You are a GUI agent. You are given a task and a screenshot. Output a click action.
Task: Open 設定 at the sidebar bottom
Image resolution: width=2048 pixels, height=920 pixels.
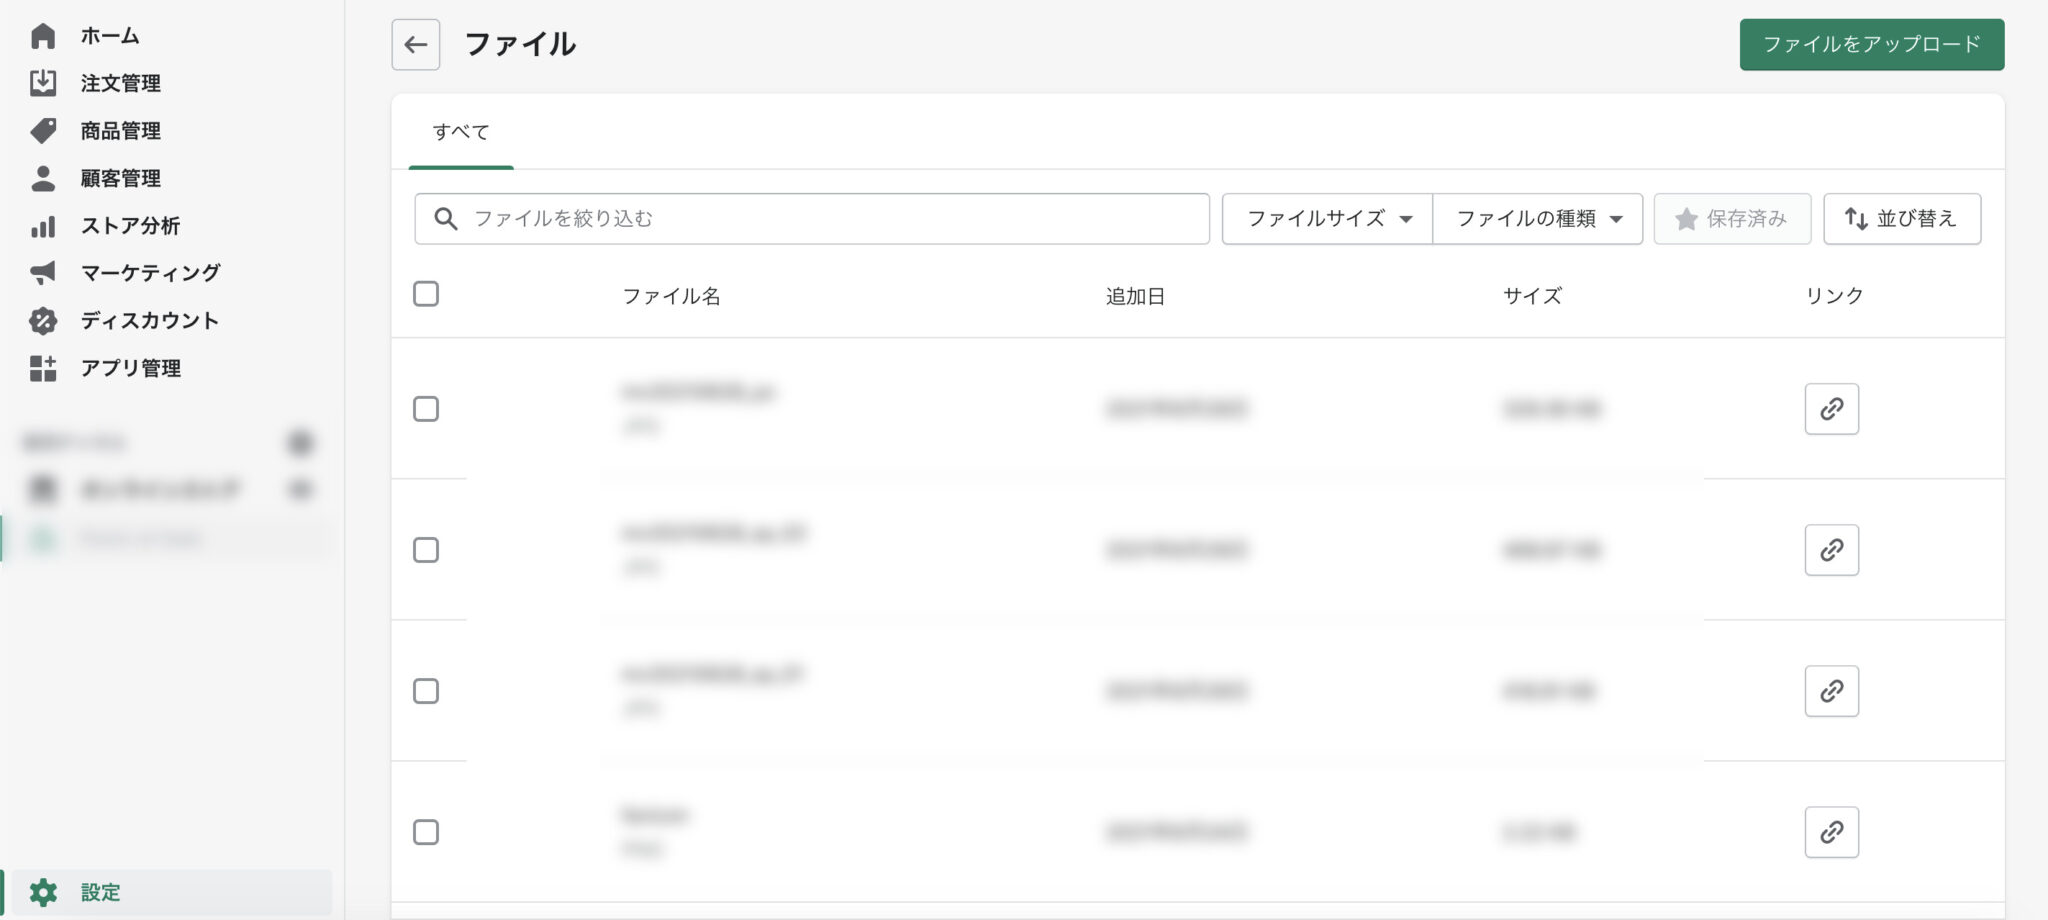click(100, 892)
